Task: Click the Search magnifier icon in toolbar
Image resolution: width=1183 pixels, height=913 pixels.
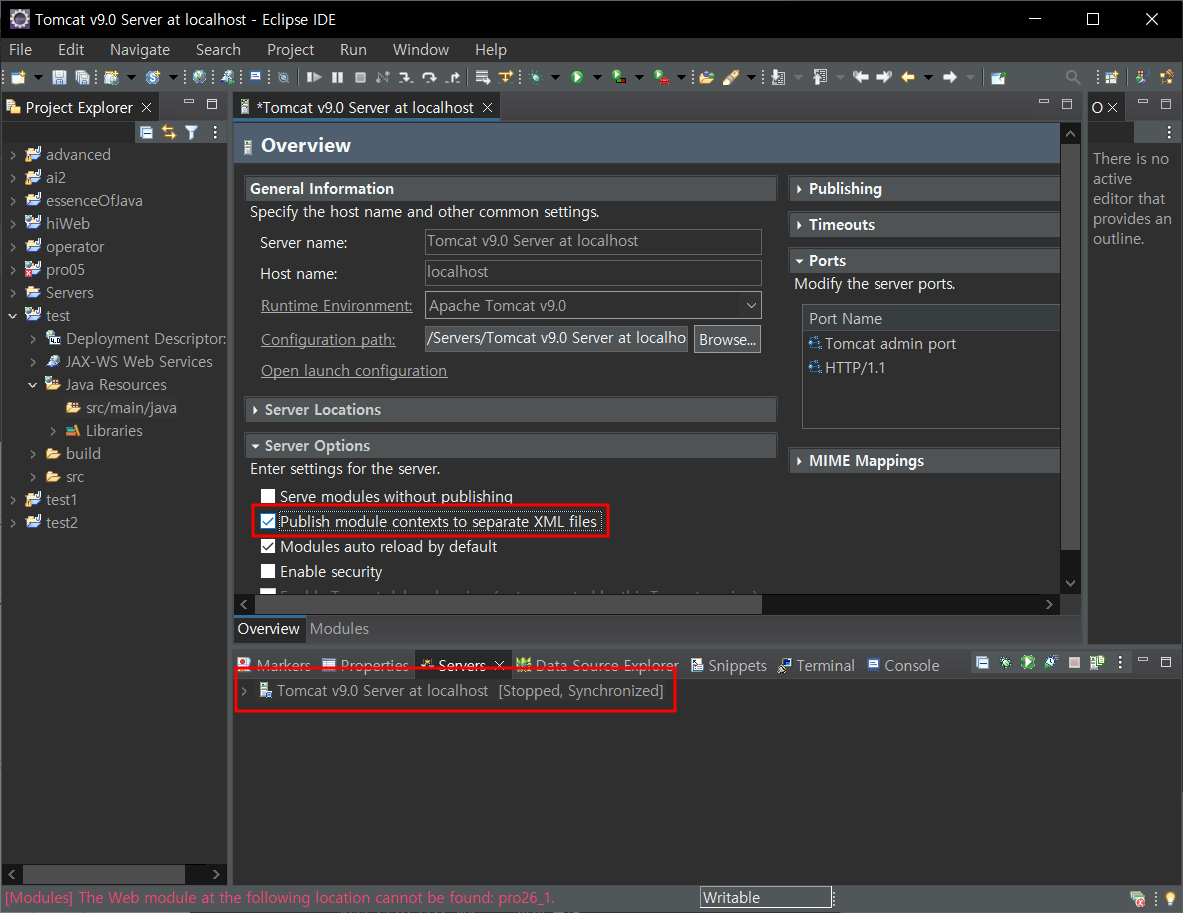Action: tap(1072, 77)
